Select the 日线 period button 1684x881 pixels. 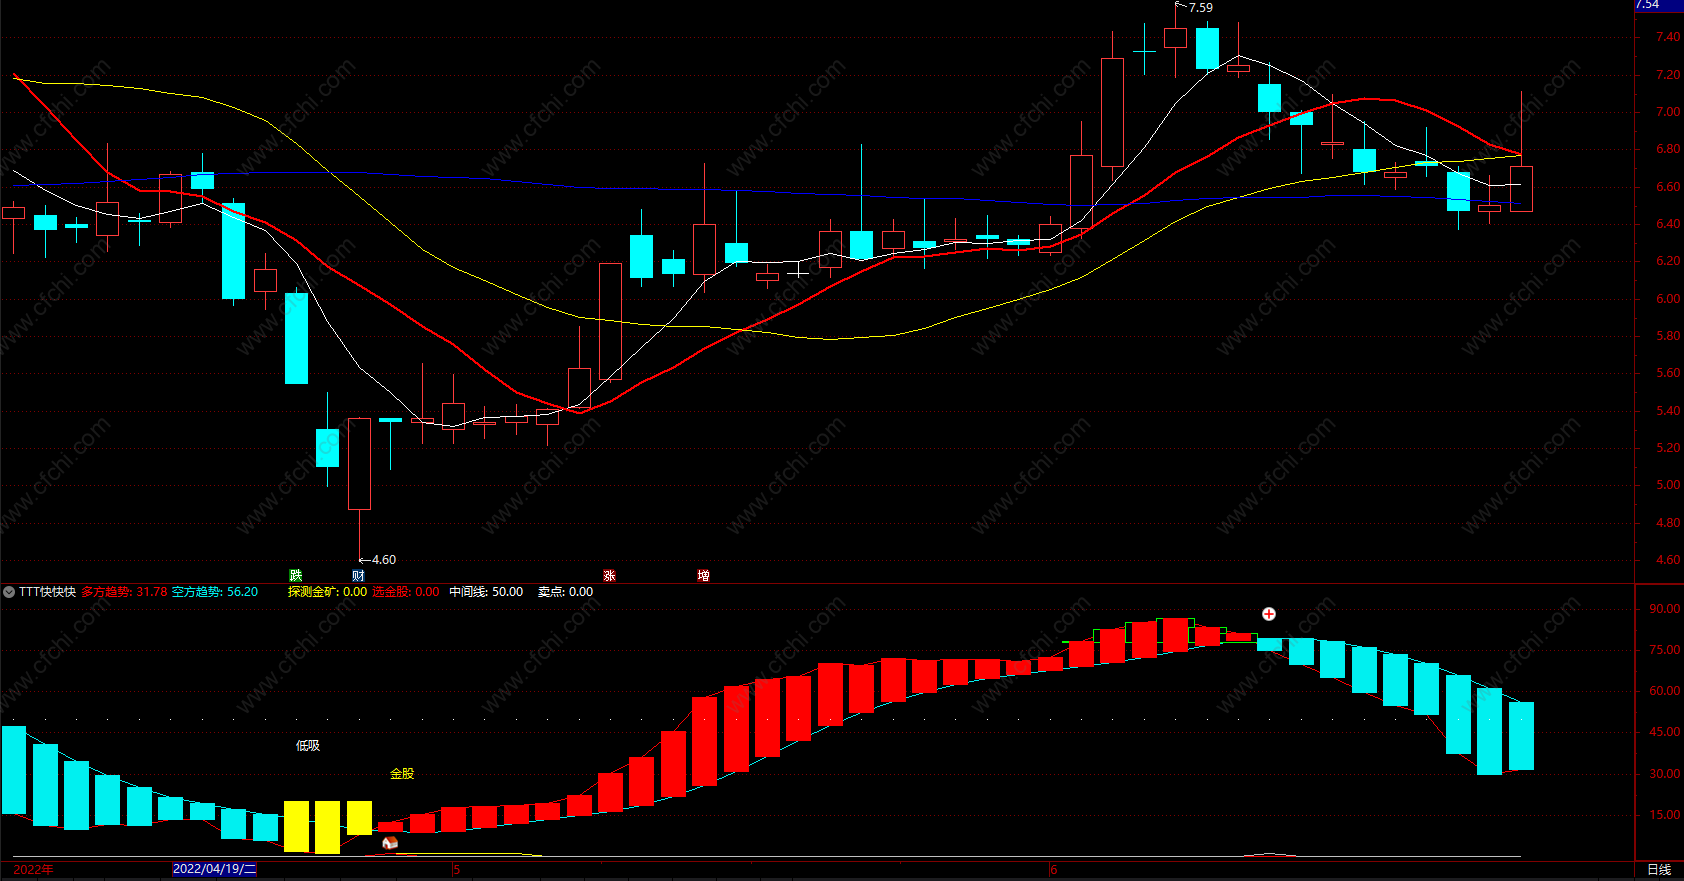point(1659,870)
